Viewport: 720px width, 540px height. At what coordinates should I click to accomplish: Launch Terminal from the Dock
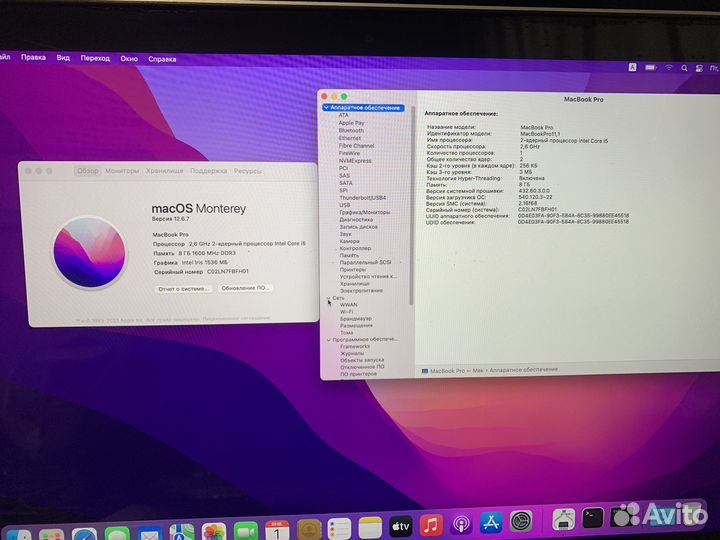(593, 518)
